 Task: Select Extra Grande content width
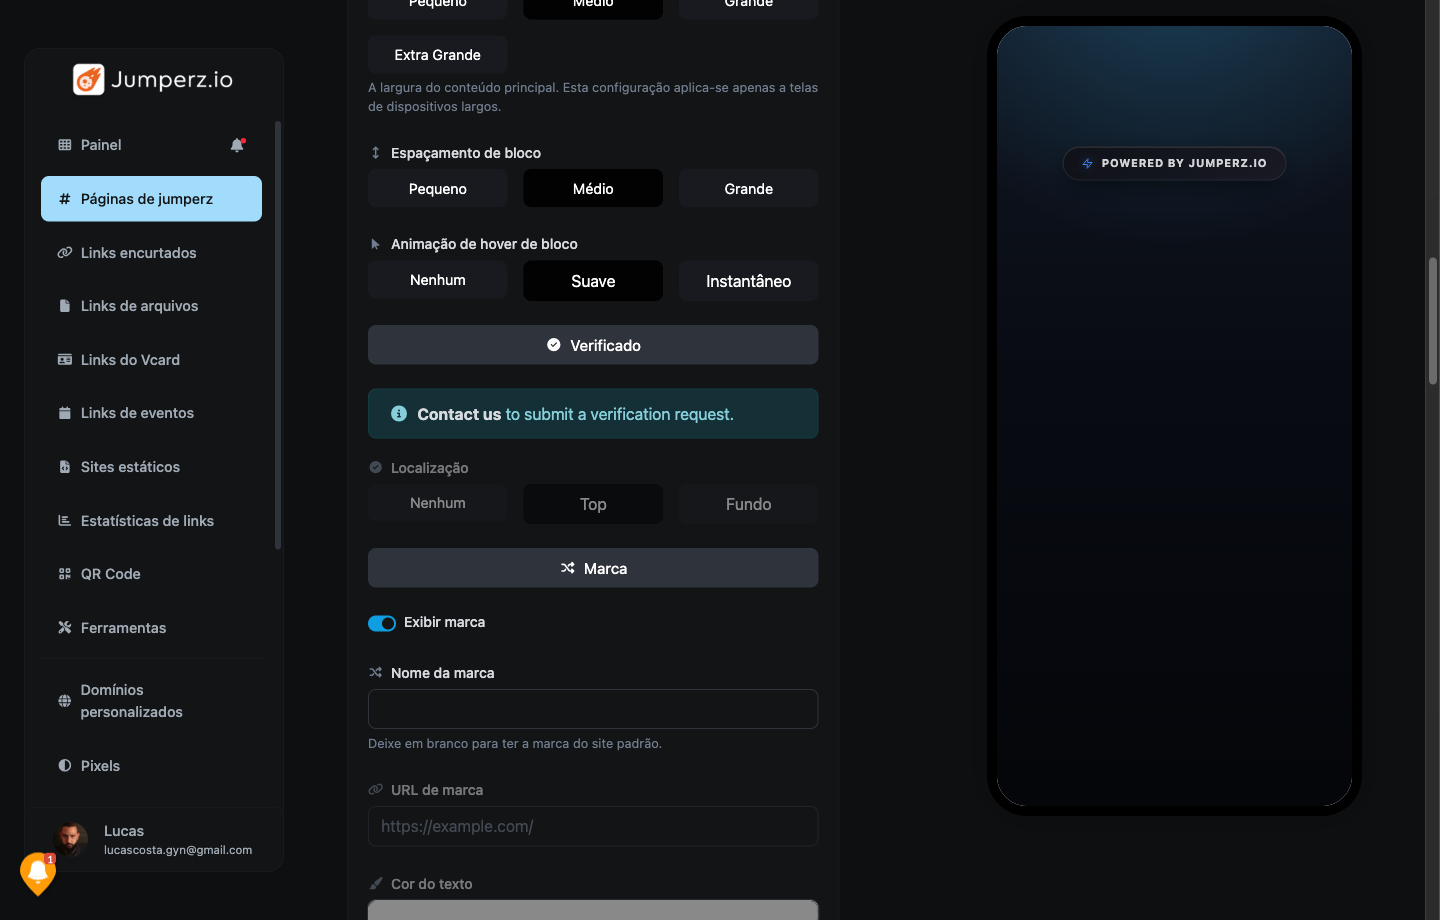tap(438, 55)
